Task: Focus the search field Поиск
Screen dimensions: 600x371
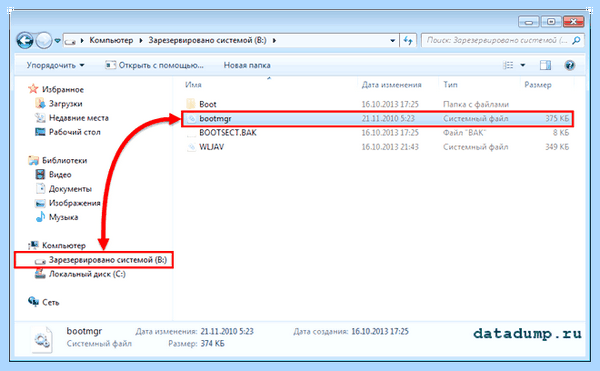Action: (x=497, y=40)
